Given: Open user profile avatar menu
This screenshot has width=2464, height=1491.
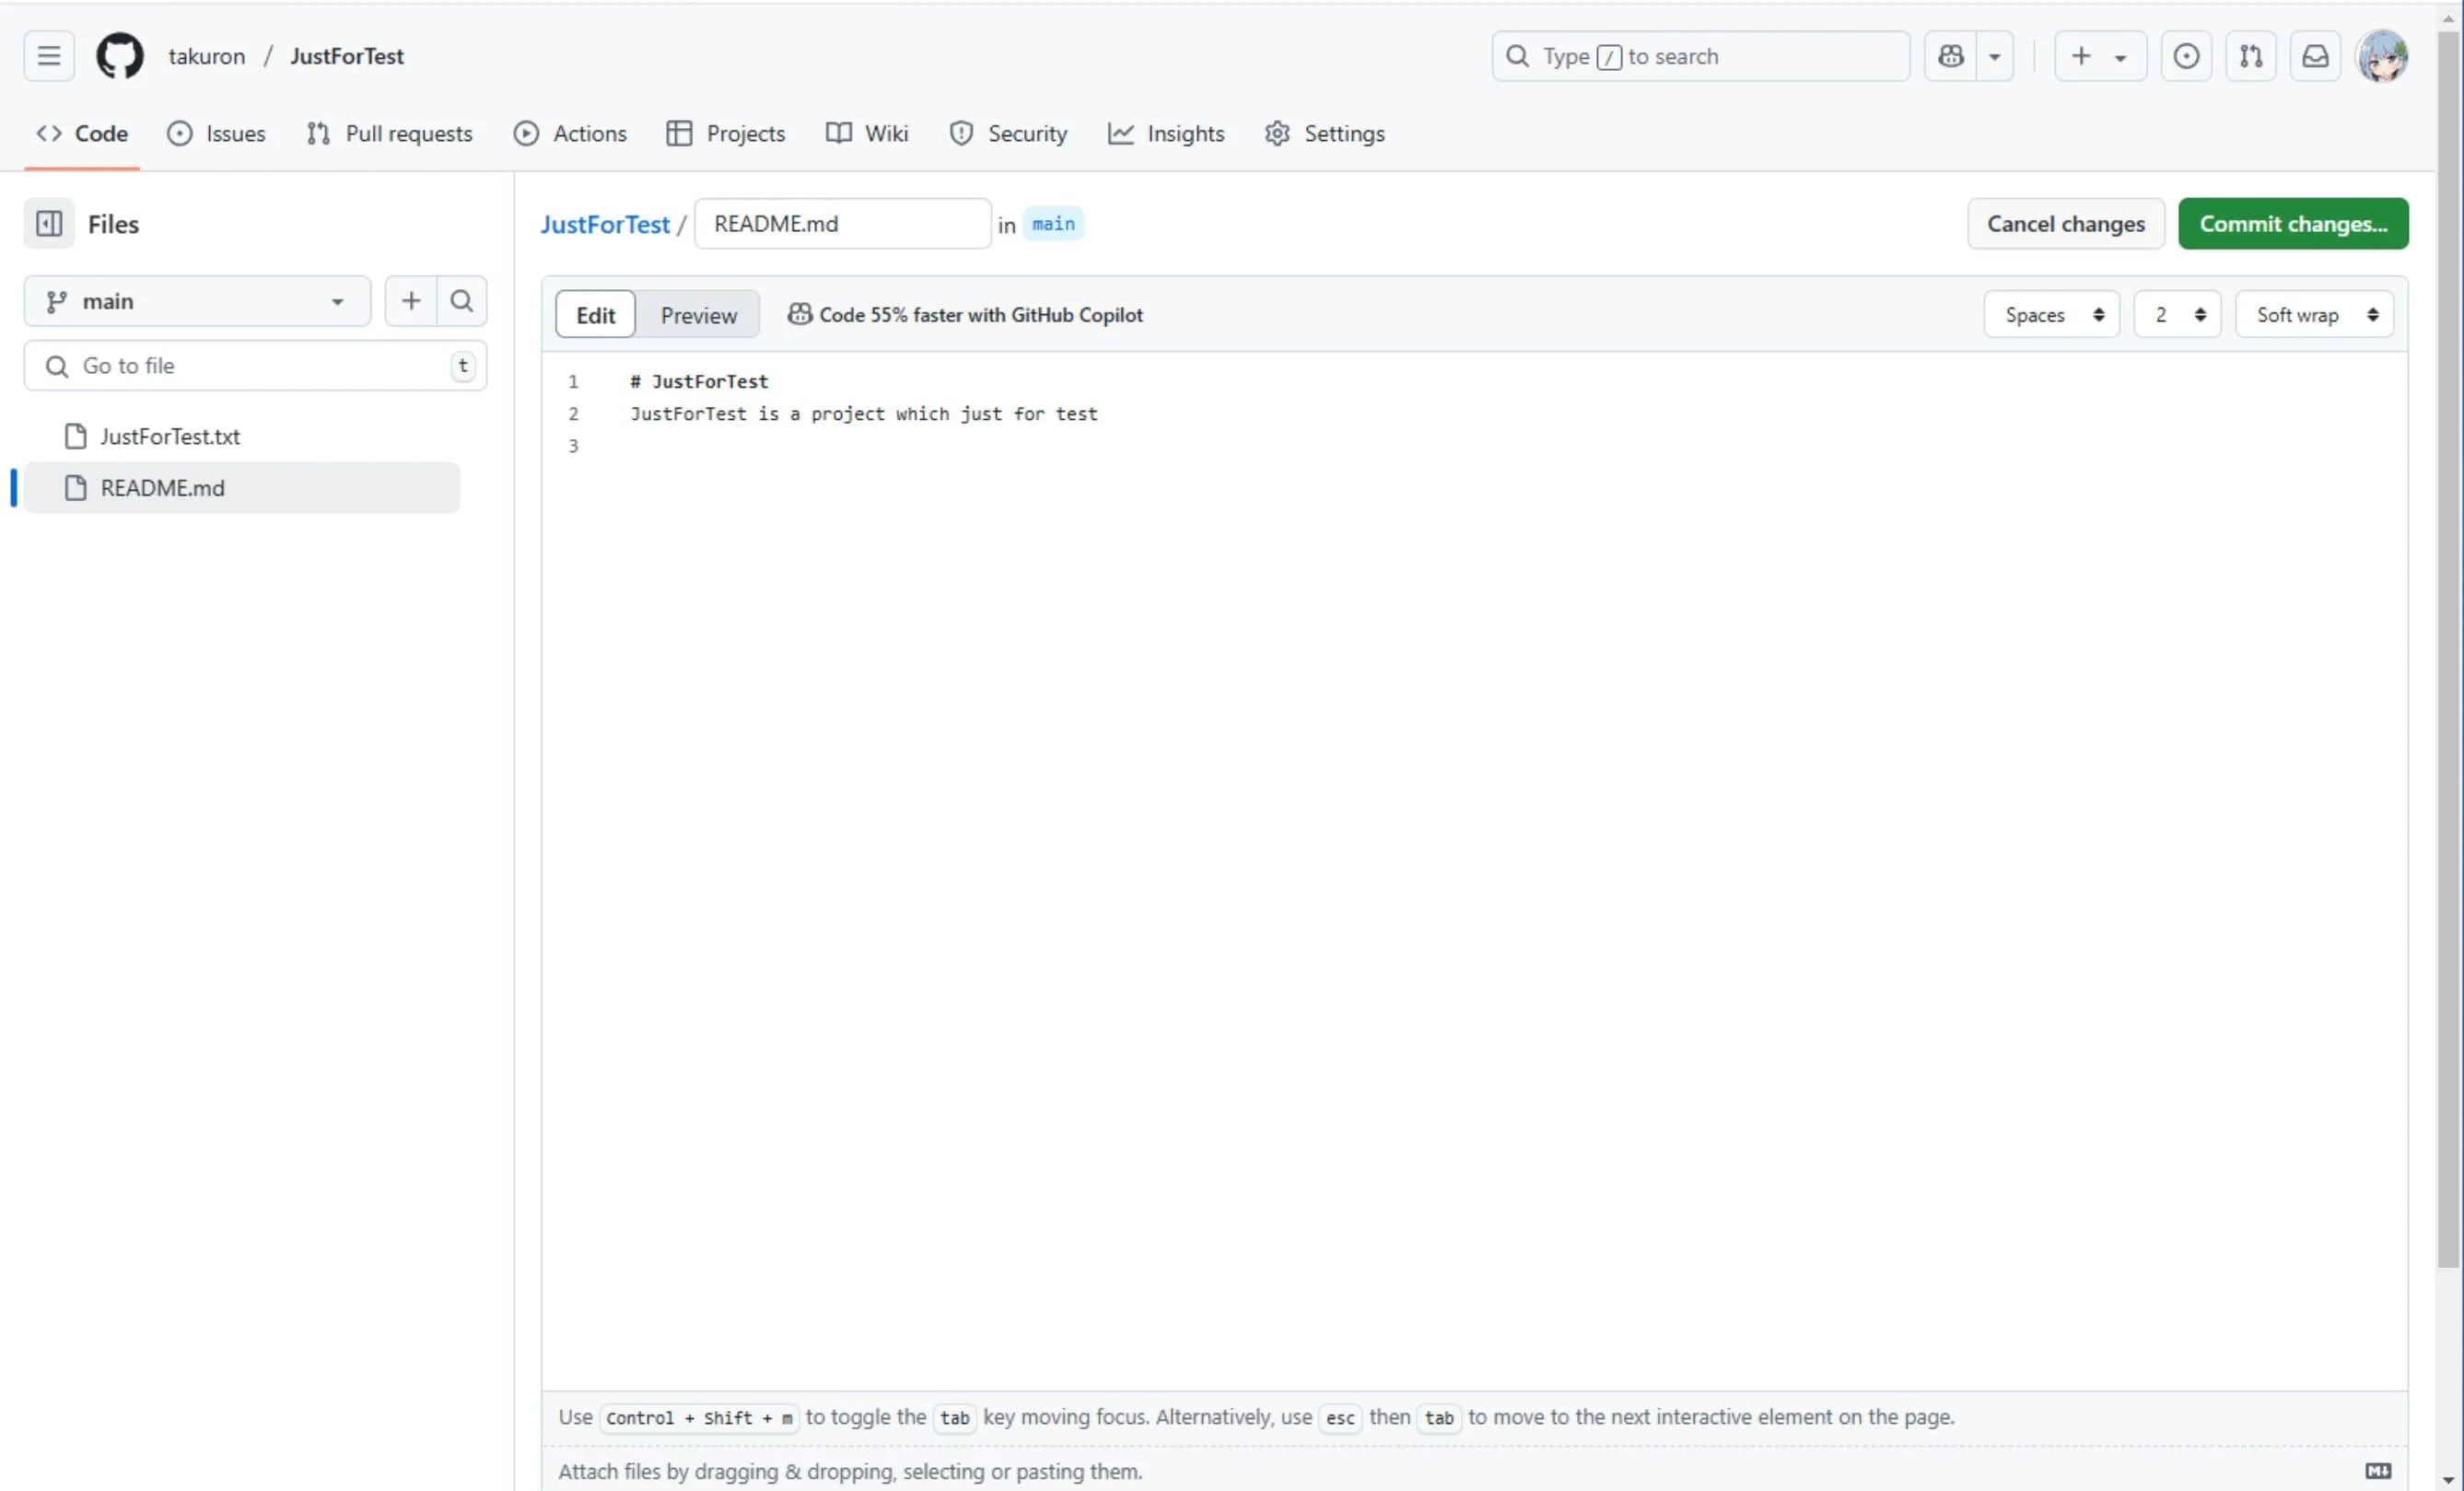Looking at the screenshot, I should [x=2383, y=56].
